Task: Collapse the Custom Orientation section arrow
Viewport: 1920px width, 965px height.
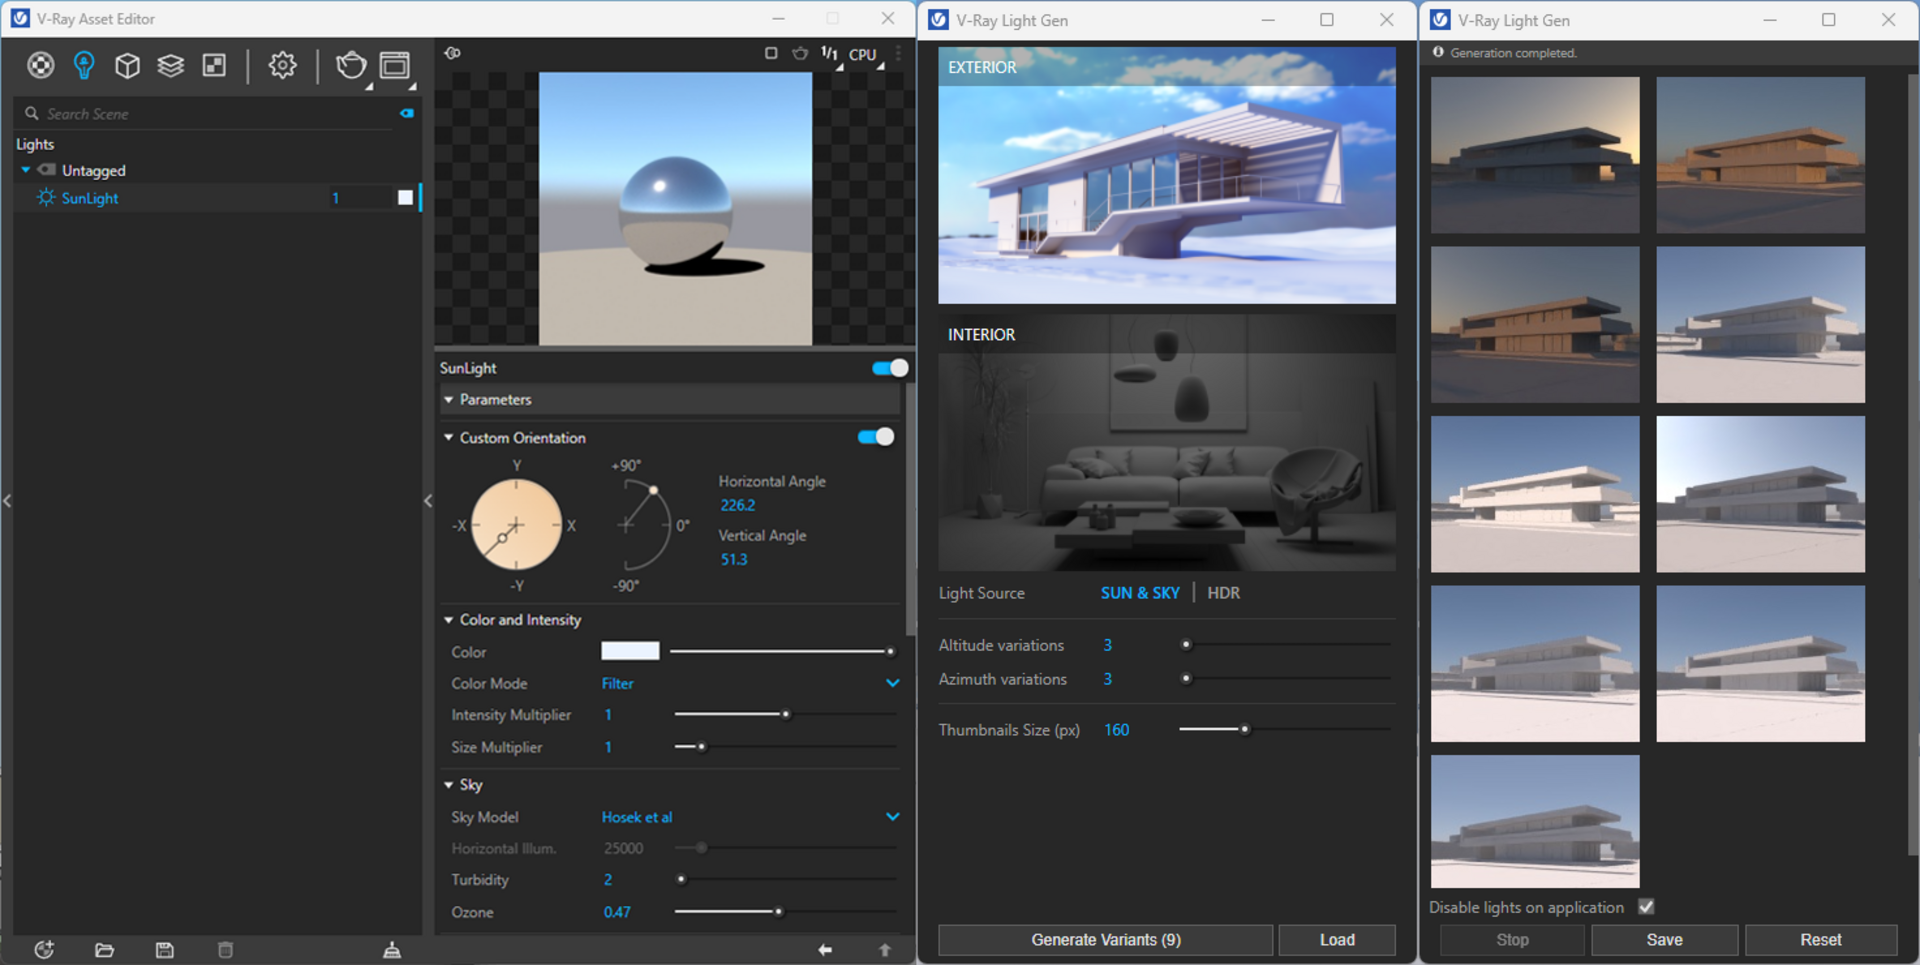Action: coord(449,437)
